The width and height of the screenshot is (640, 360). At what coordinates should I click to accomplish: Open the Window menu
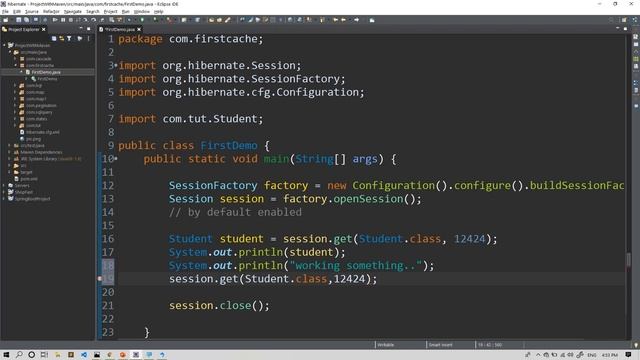tap(142, 11)
